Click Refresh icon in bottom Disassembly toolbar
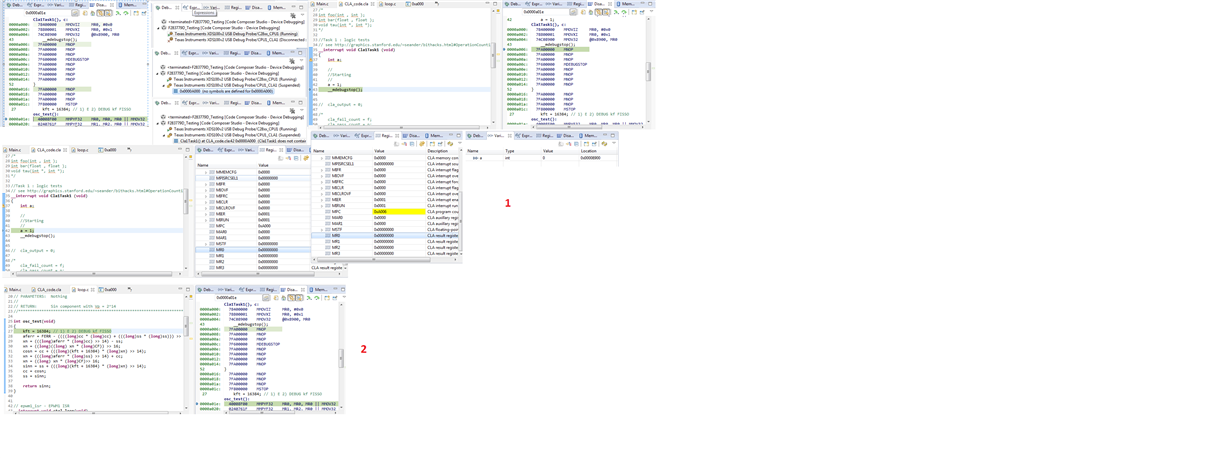The width and height of the screenshot is (1230, 458). [276, 297]
